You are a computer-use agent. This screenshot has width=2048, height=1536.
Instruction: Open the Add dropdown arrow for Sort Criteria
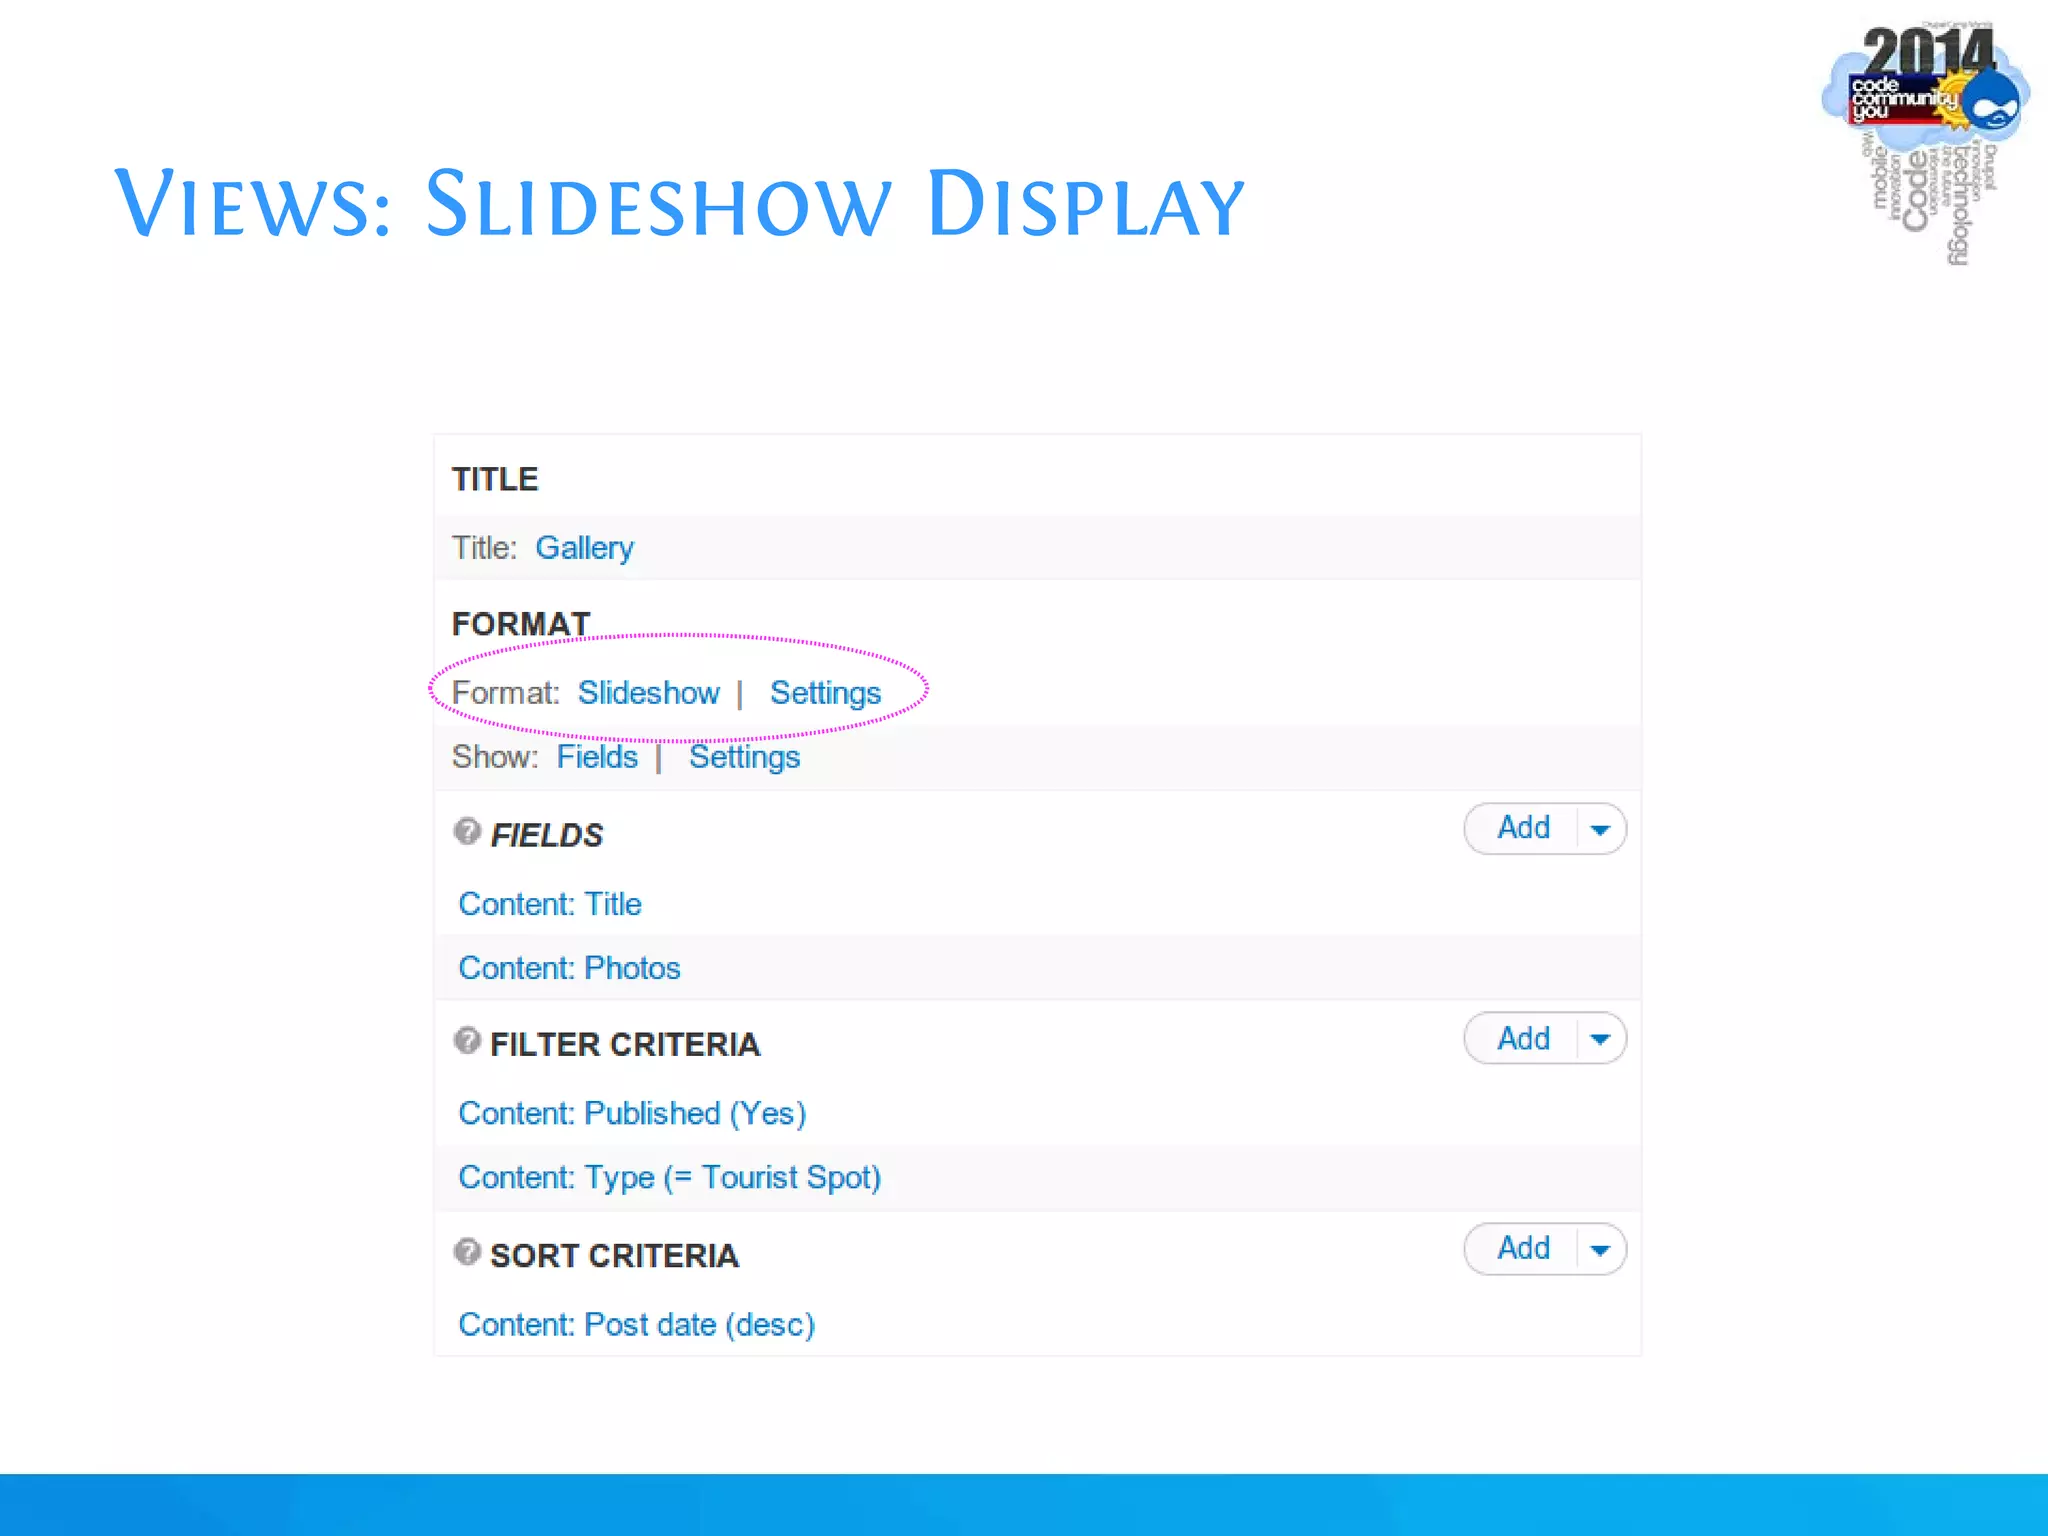(x=1600, y=1249)
